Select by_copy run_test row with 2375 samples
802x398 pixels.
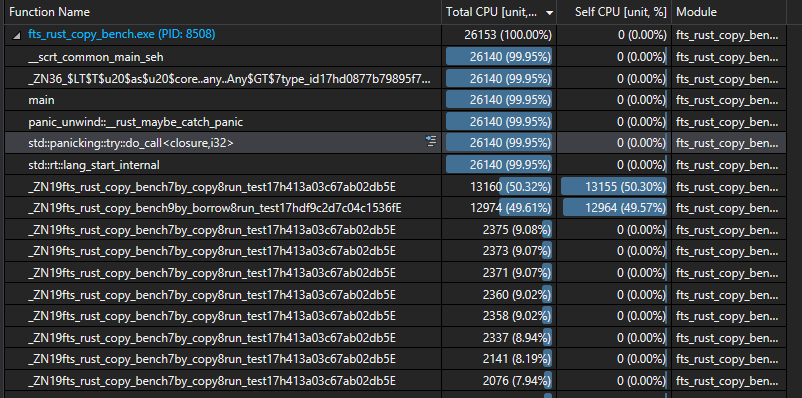point(395,230)
